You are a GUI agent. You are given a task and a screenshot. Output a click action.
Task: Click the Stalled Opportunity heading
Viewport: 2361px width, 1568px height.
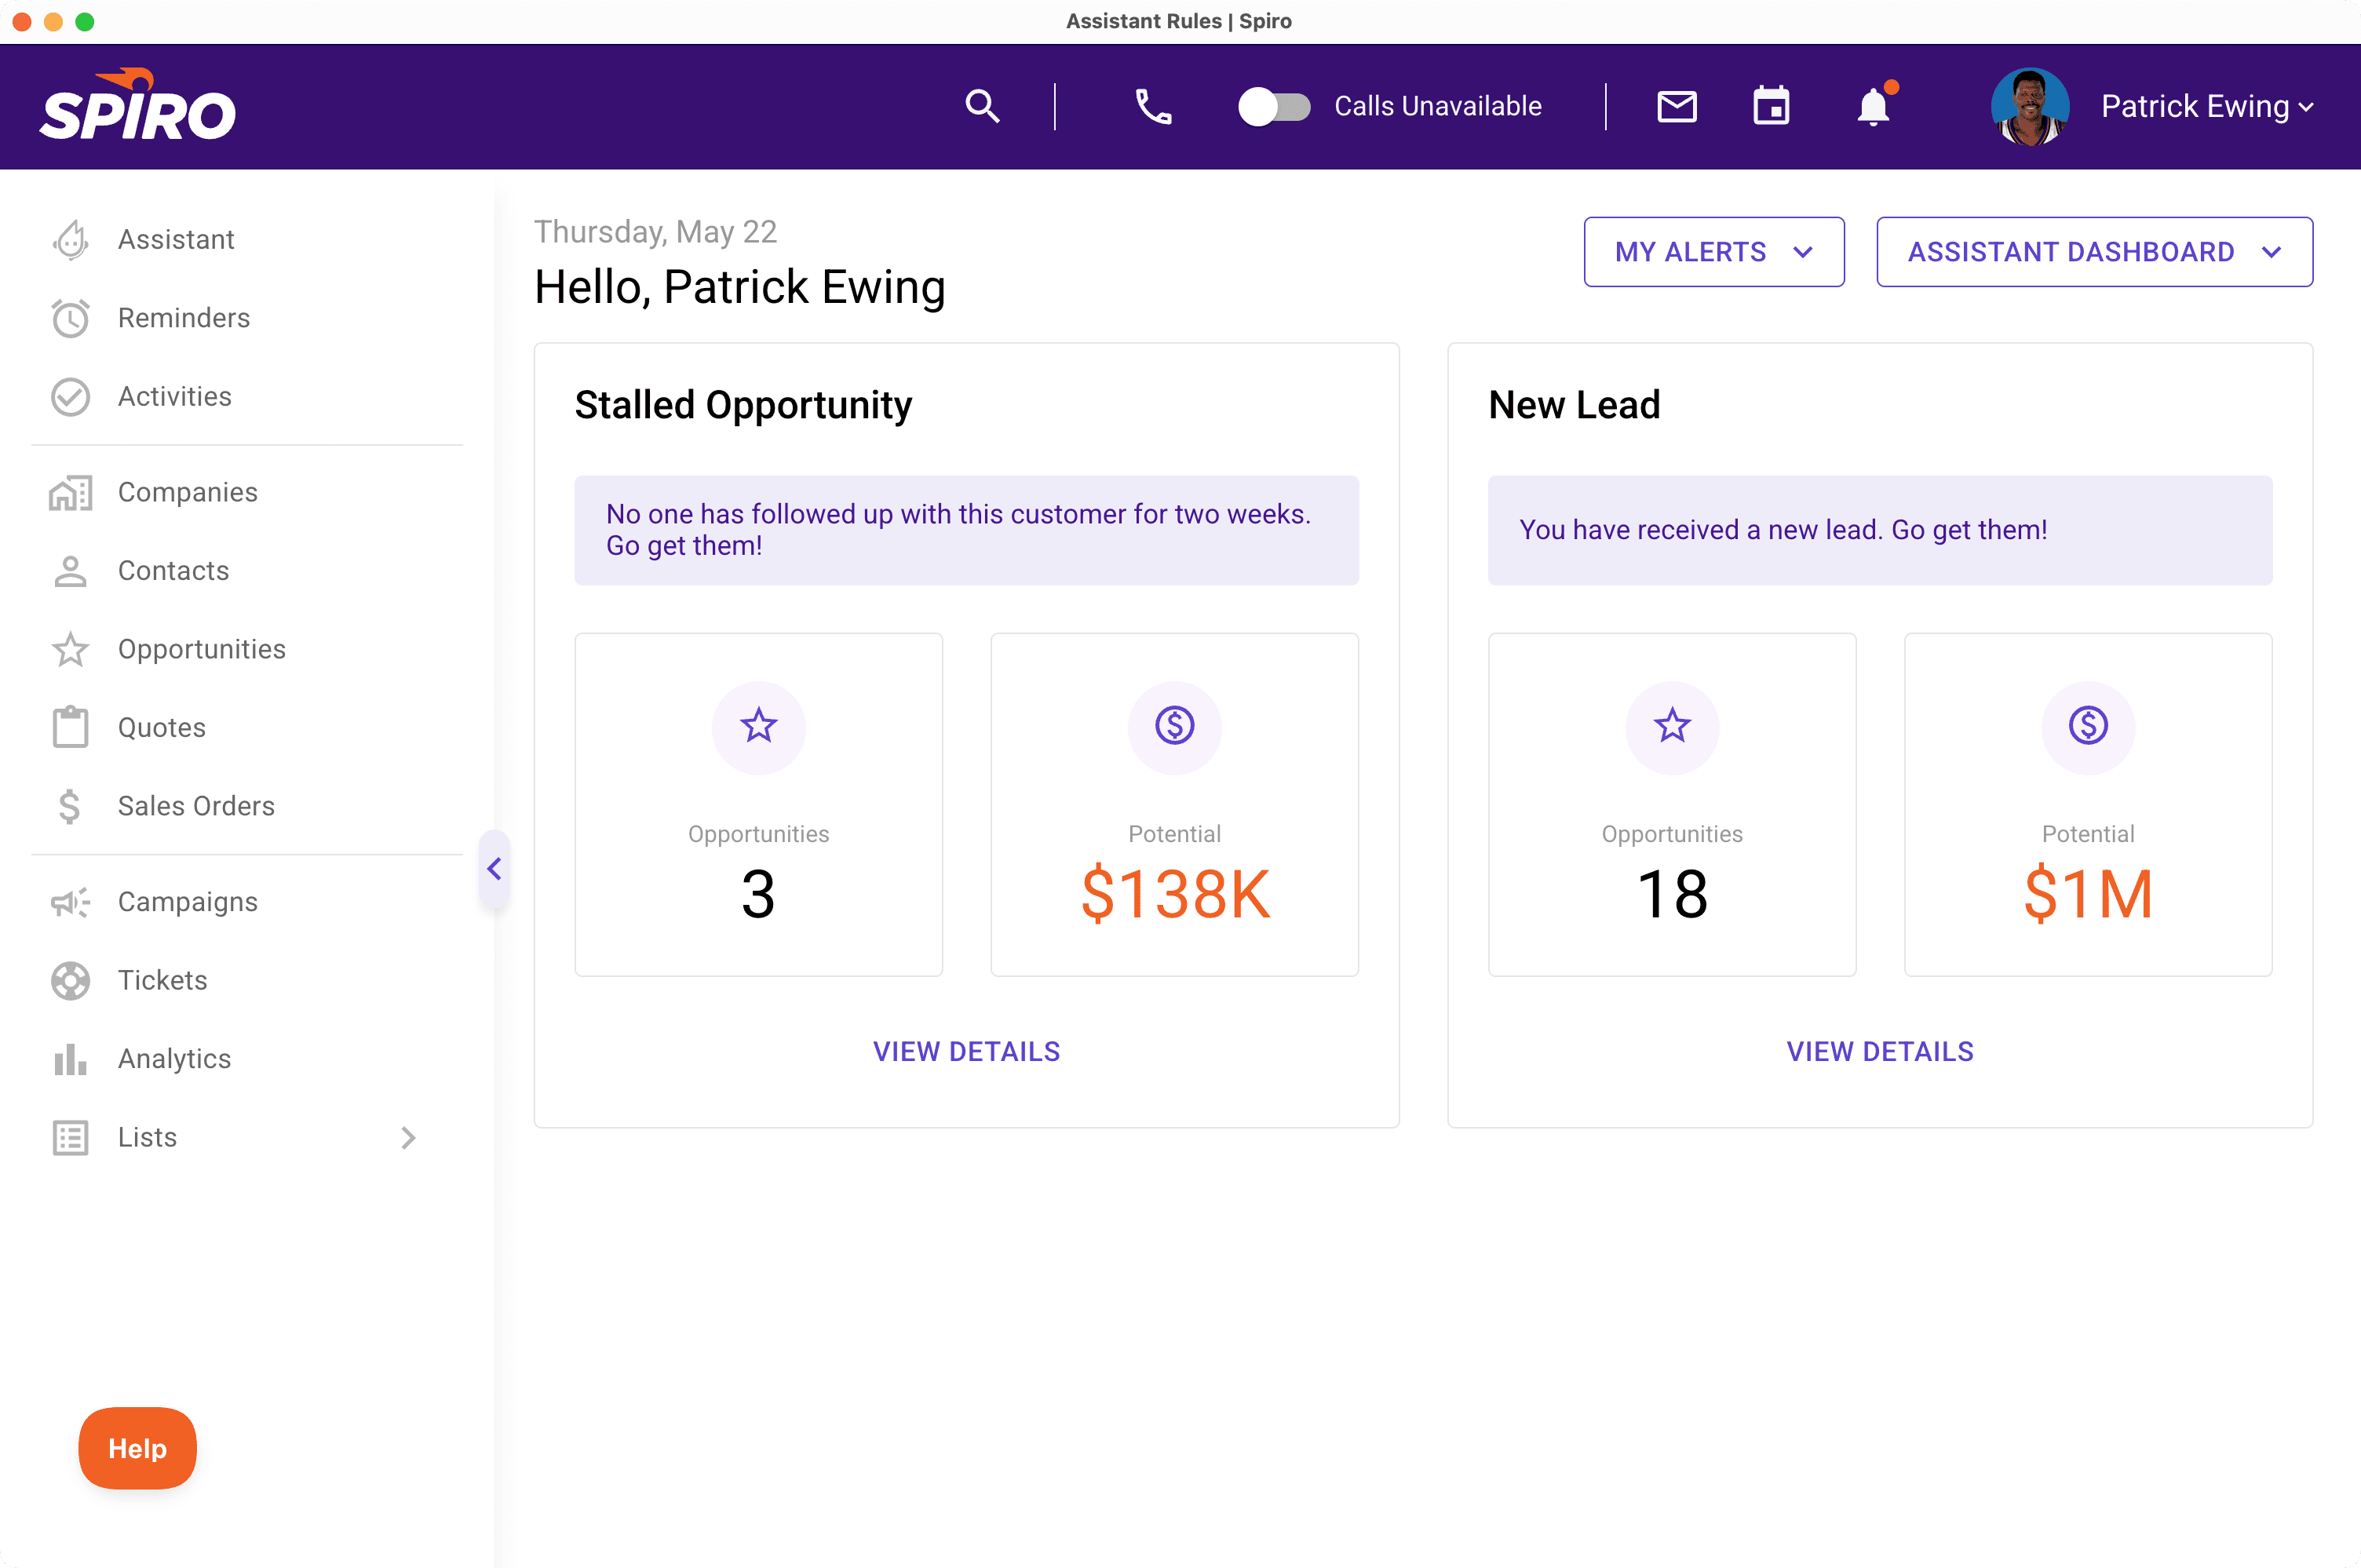coord(743,406)
